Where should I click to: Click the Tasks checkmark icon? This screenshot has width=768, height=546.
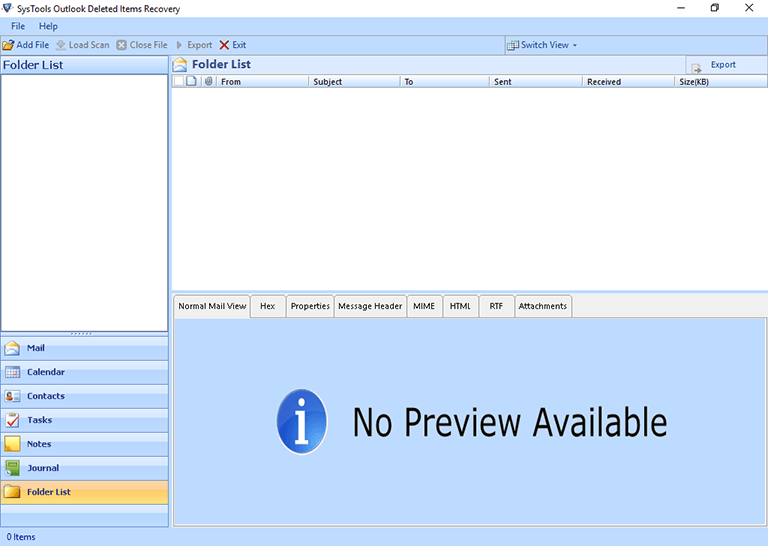click(x=12, y=420)
